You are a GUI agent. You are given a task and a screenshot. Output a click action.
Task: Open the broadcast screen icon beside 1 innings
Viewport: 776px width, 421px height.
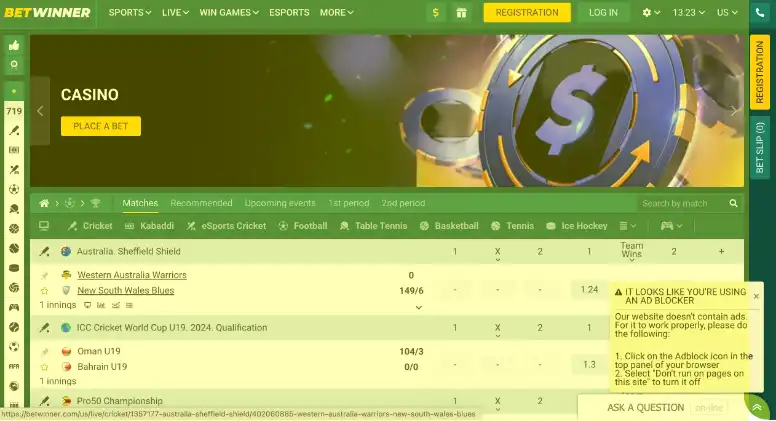pyautogui.click(x=87, y=305)
